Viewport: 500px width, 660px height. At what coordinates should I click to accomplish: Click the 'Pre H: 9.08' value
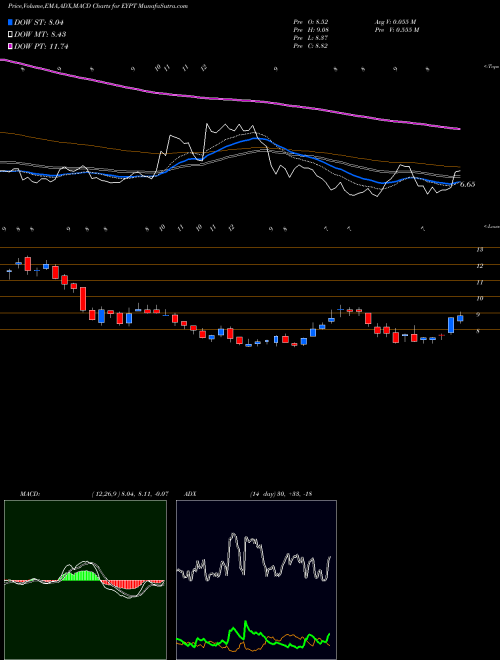(x=311, y=30)
